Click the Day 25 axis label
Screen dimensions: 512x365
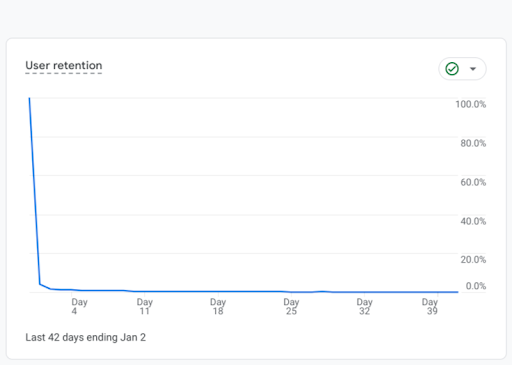[291, 306]
